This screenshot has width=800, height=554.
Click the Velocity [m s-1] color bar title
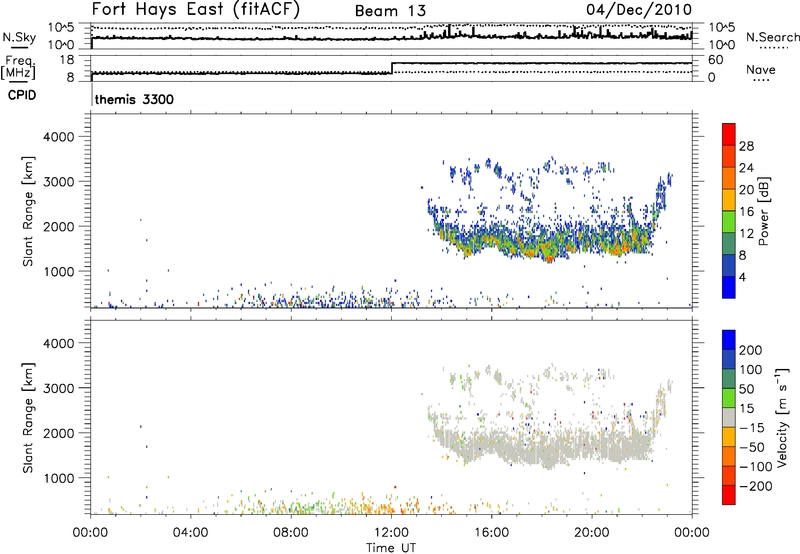[782, 417]
